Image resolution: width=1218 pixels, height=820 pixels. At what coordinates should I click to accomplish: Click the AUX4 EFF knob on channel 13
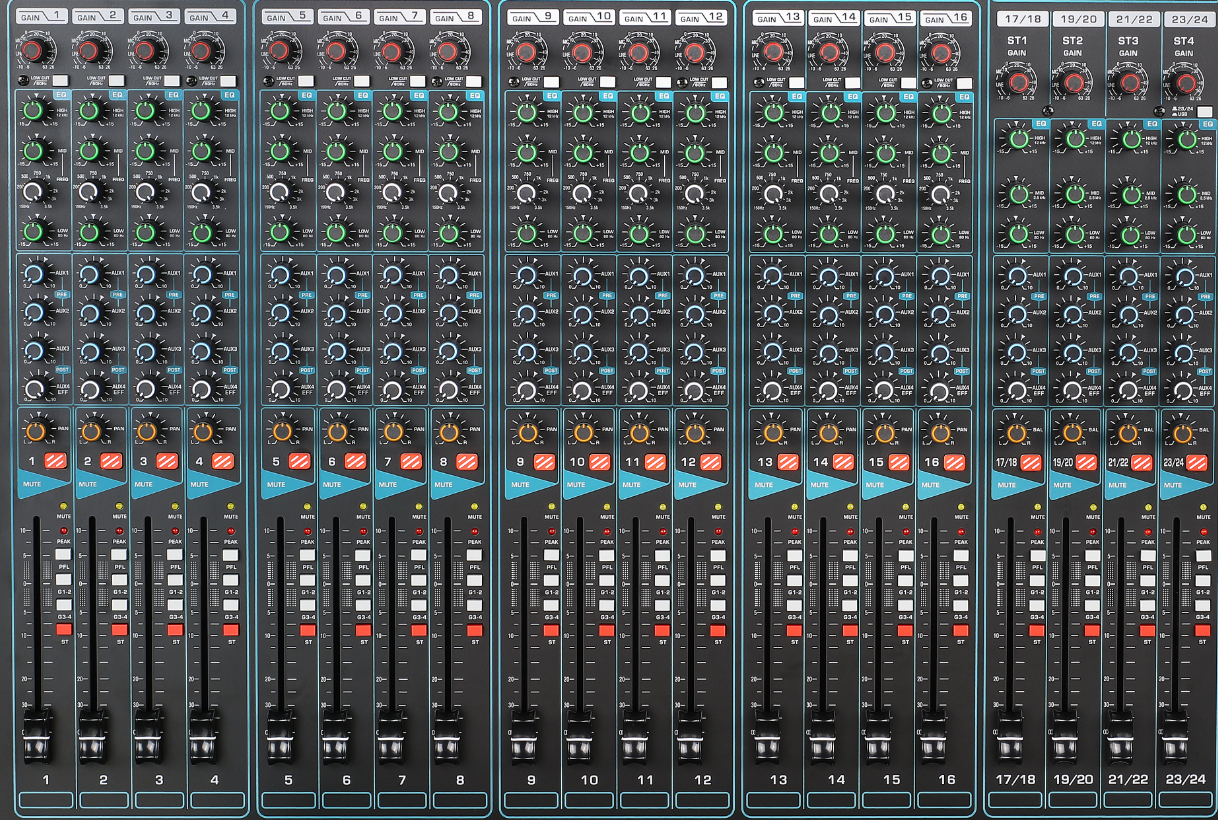point(771,389)
